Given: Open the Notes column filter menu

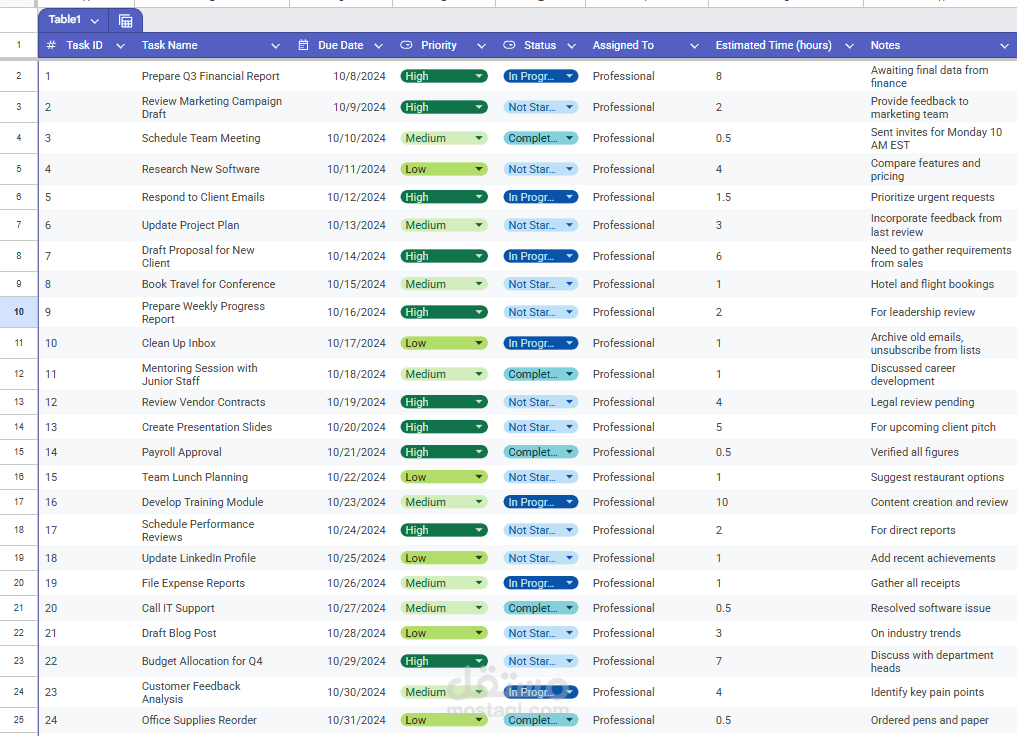Looking at the screenshot, I should [x=1005, y=46].
